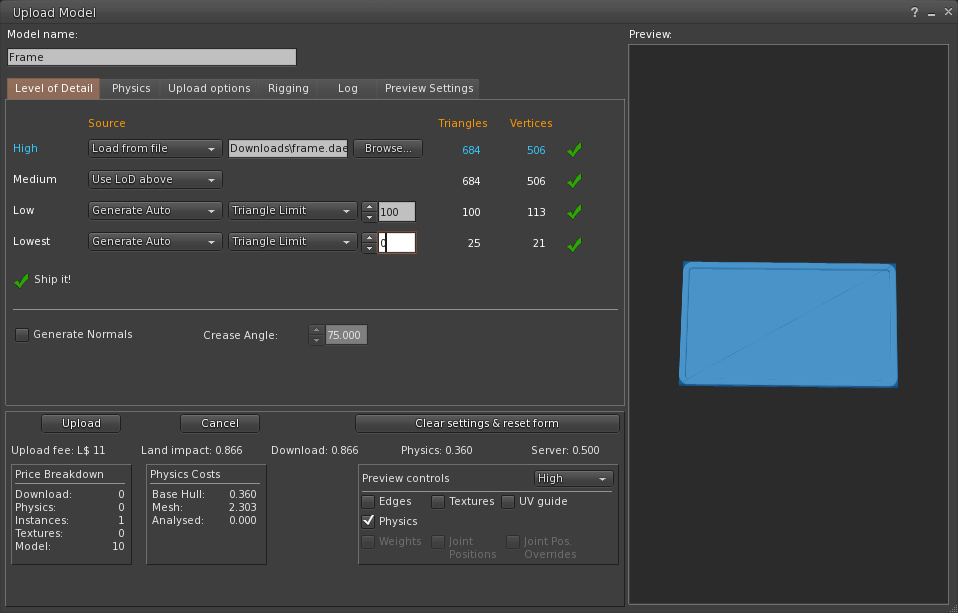Click the green checkmark for Low row
Viewport: 958px width, 613px height.
point(574,212)
